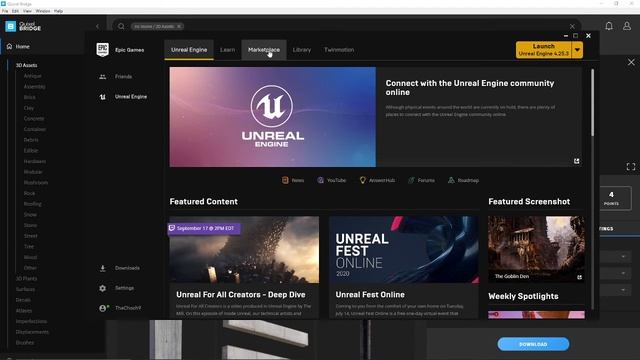Open the Forums link label
The image size is (640, 360).
pyautogui.click(x=426, y=180)
